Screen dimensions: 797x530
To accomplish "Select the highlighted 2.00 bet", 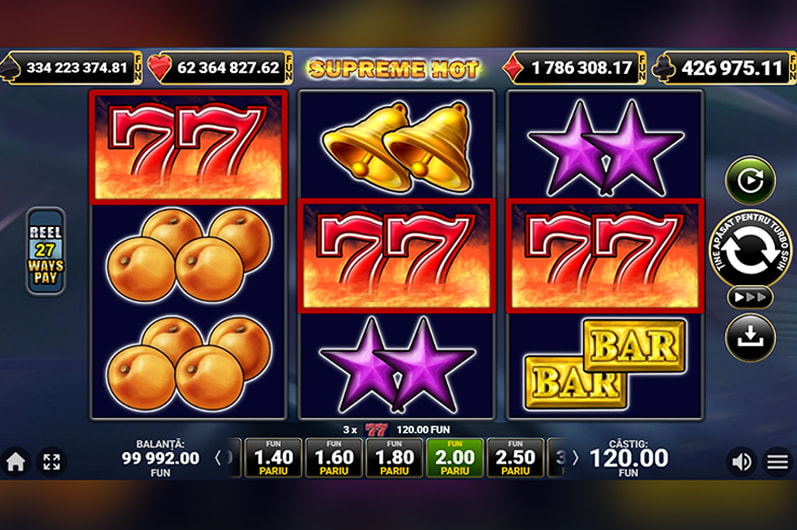I will pyautogui.click(x=455, y=458).
